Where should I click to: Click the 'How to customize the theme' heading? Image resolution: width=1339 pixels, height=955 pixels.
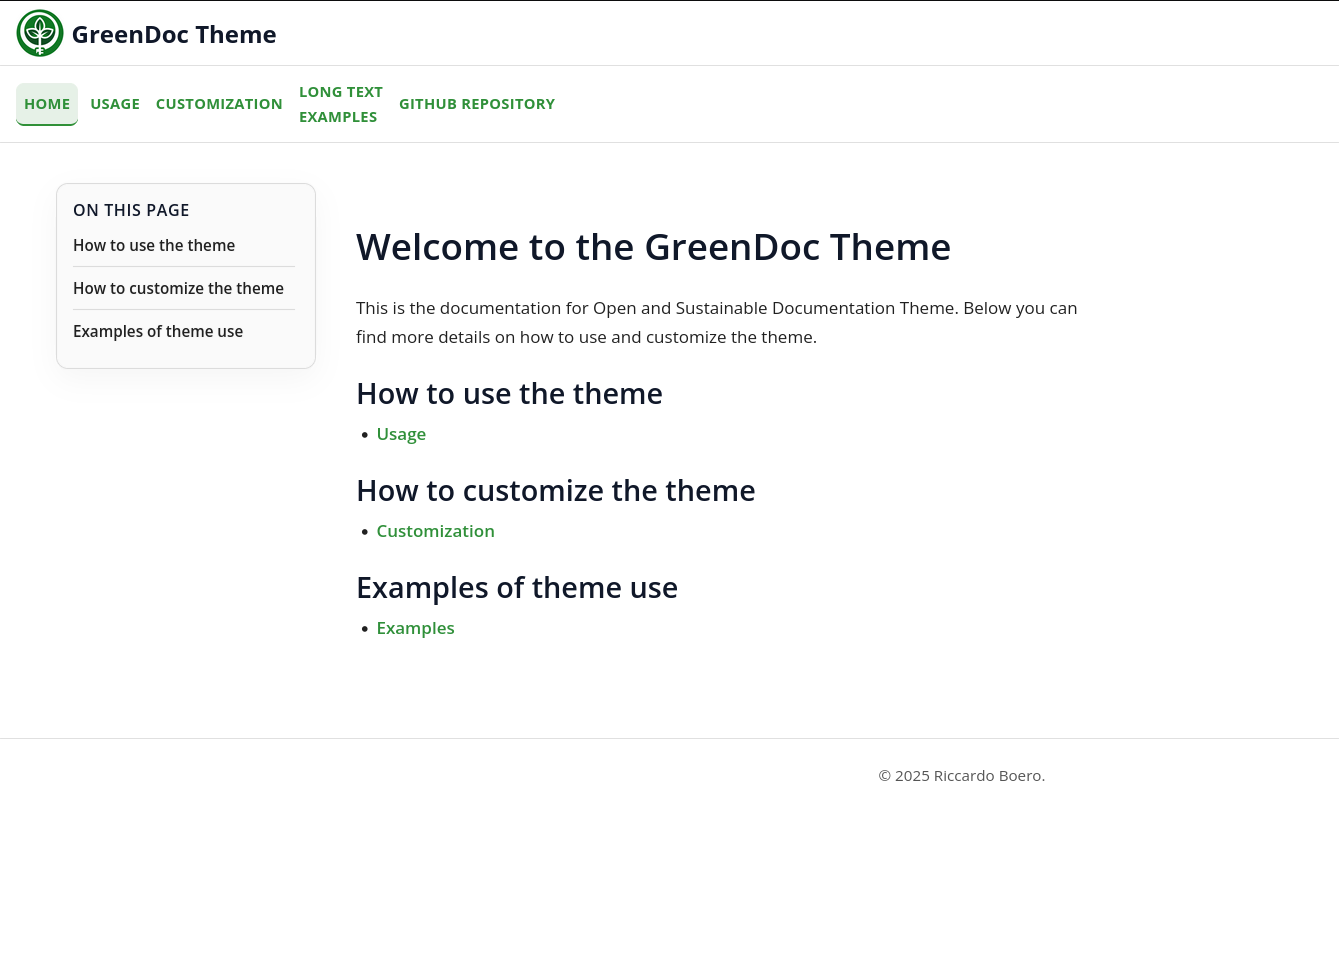tap(556, 490)
